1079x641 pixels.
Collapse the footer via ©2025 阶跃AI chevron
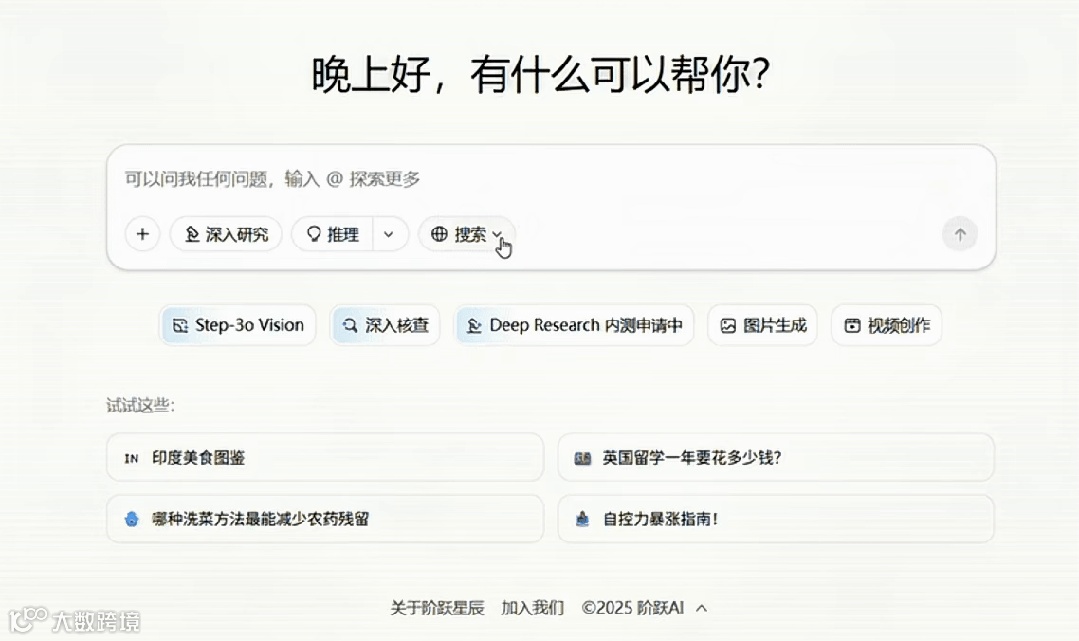point(701,607)
